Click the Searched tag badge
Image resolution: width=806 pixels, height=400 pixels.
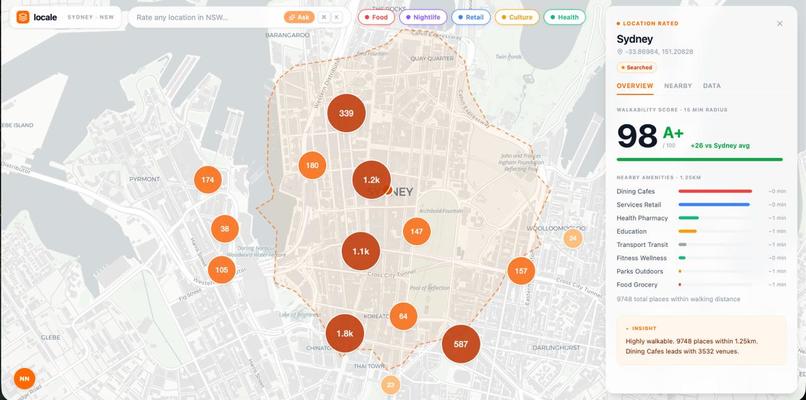tap(636, 67)
